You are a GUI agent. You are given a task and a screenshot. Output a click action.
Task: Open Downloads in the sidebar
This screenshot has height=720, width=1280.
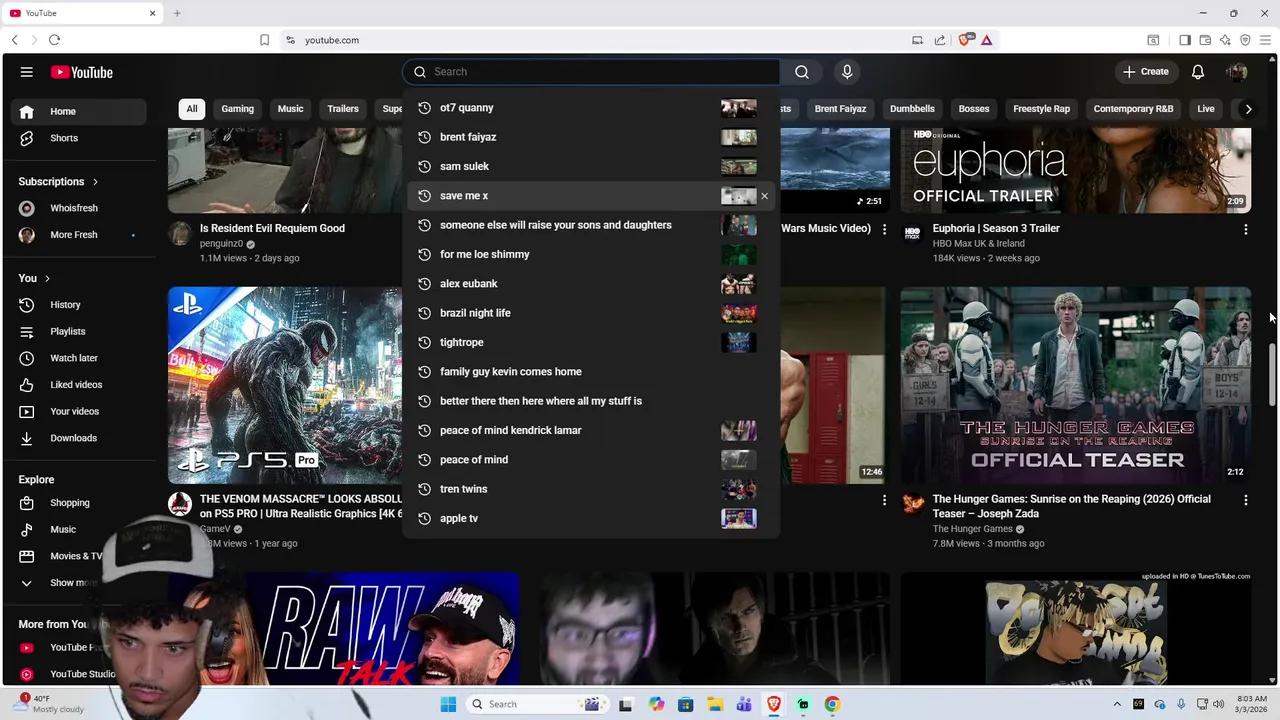point(73,437)
